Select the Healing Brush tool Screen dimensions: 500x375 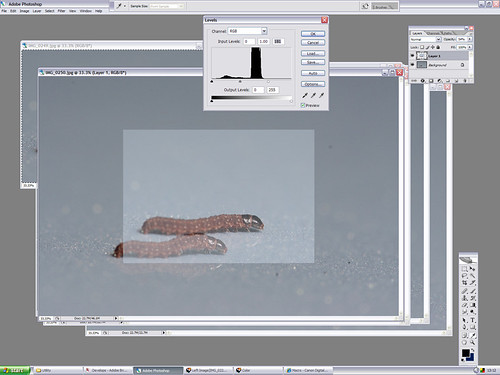[464, 292]
